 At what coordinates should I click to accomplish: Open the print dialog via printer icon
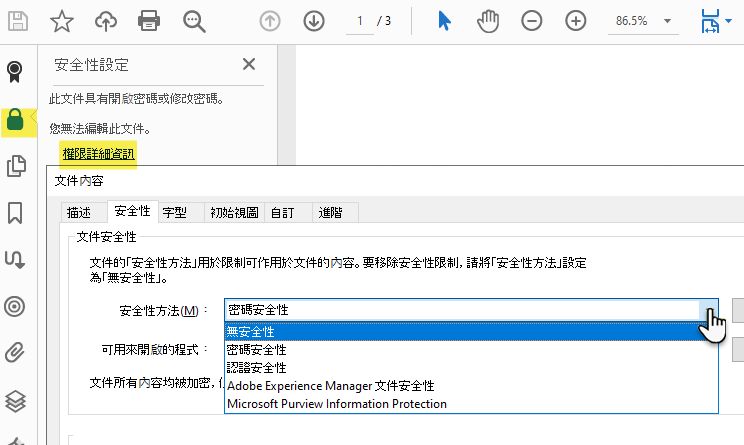pyautogui.click(x=149, y=21)
